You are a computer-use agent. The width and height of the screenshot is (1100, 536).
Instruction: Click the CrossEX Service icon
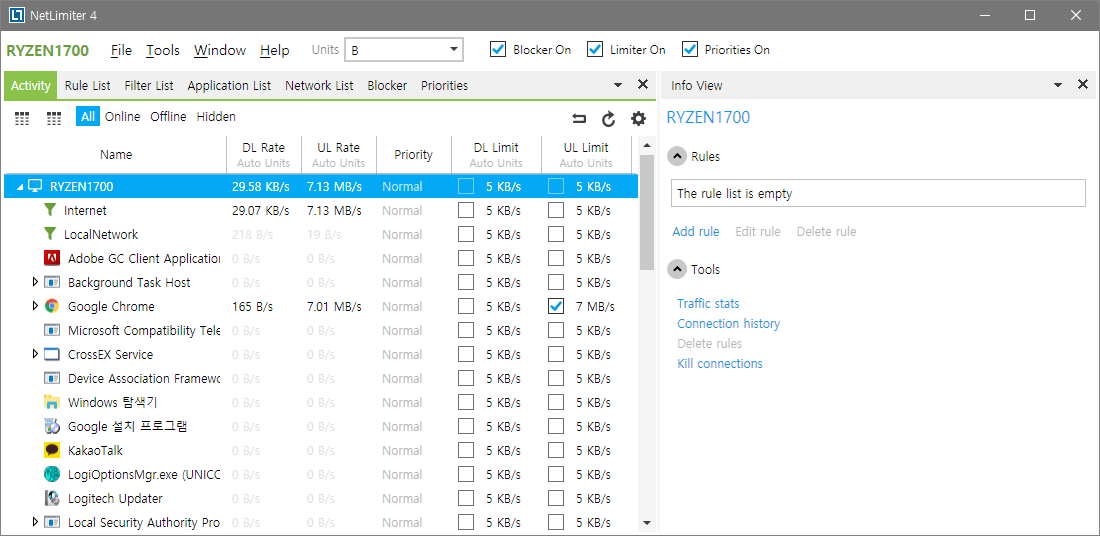(51, 354)
